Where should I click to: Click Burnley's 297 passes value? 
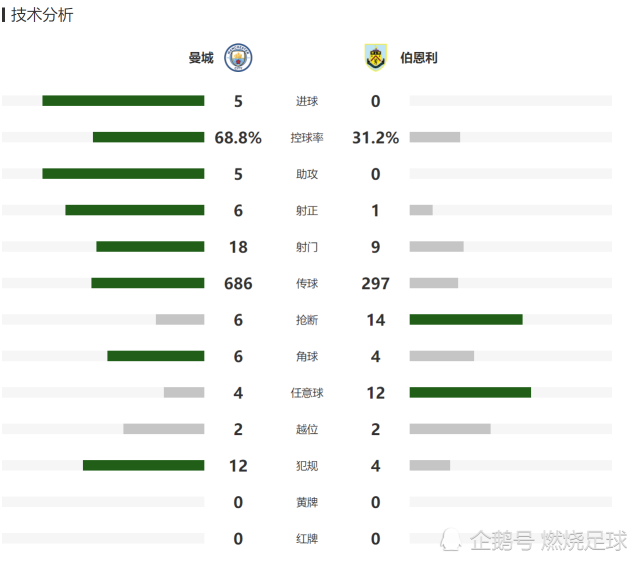pos(376,284)
